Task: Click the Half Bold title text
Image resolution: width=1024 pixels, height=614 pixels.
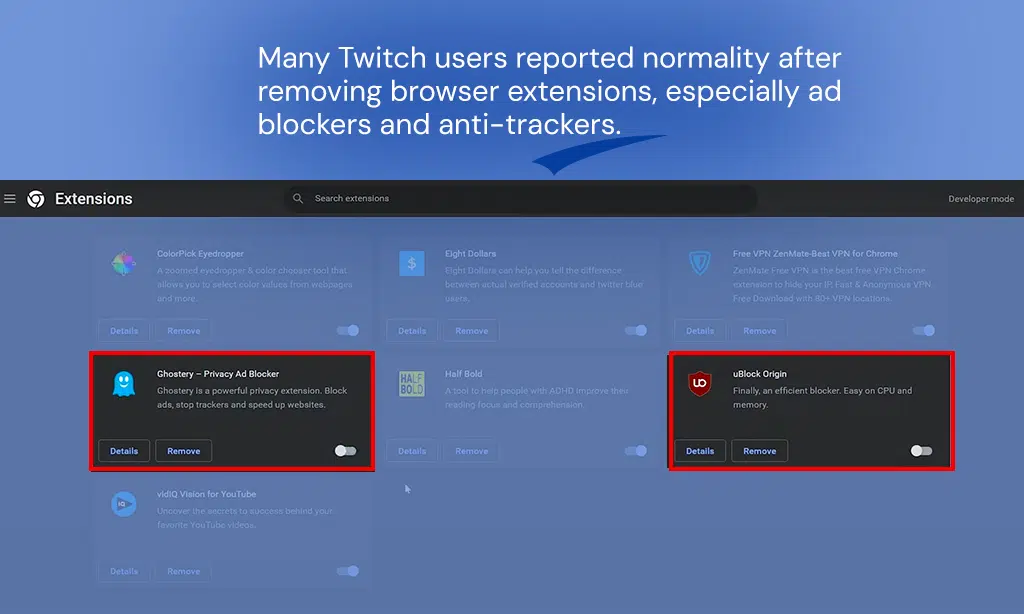Action: (x=463, y=374)
